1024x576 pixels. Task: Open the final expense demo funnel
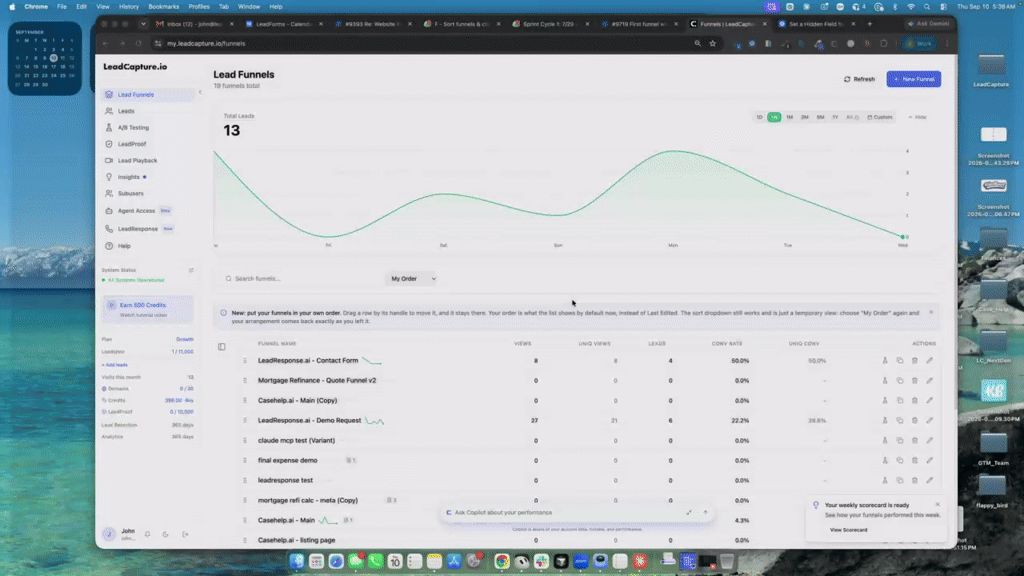click(x=287, y=460)
